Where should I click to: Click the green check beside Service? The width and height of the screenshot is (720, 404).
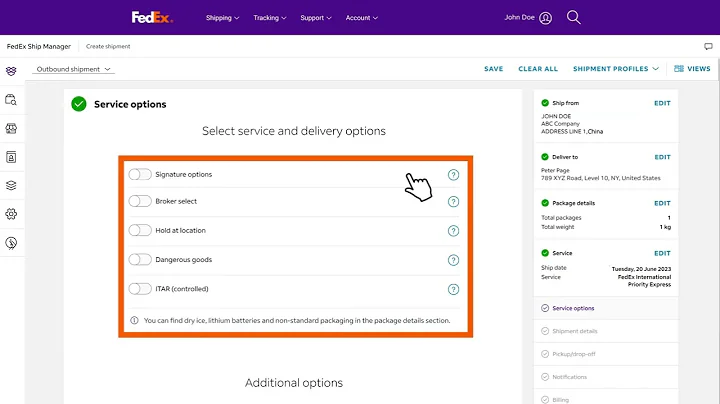coord(545,253)
